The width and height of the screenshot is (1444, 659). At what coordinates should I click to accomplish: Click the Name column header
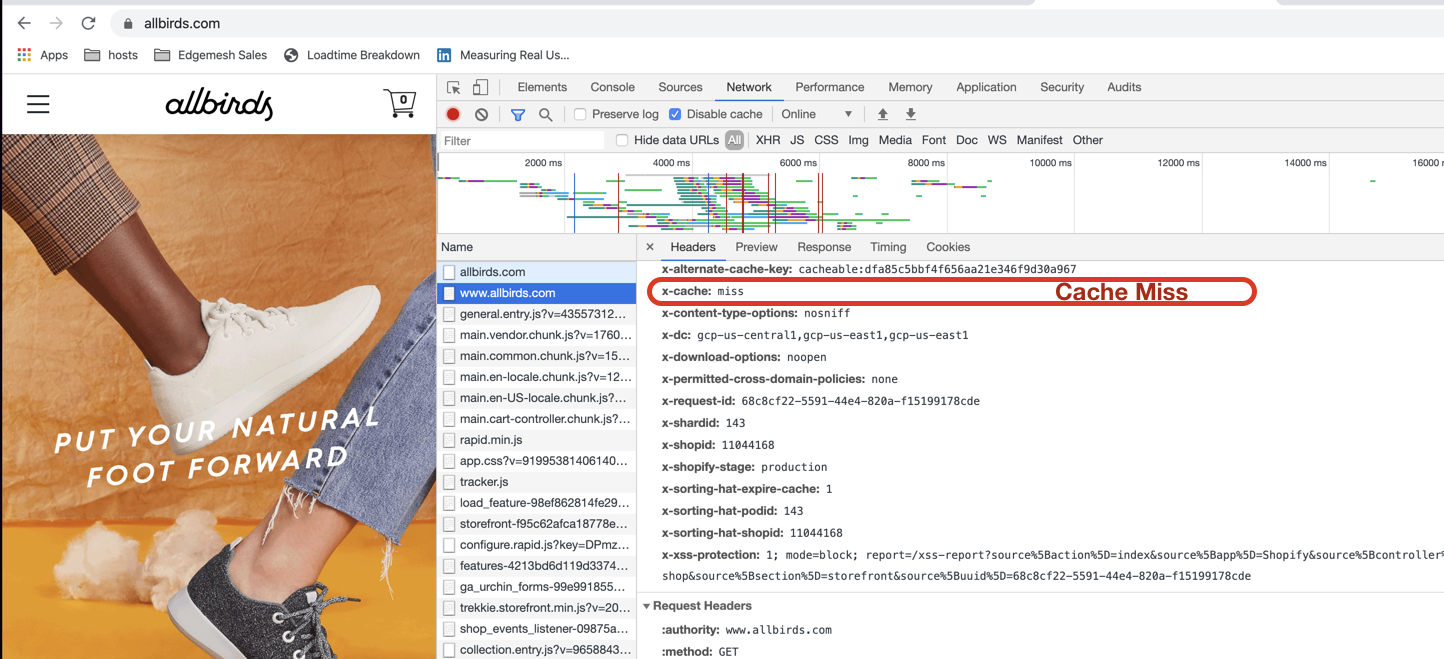(536, 247)
